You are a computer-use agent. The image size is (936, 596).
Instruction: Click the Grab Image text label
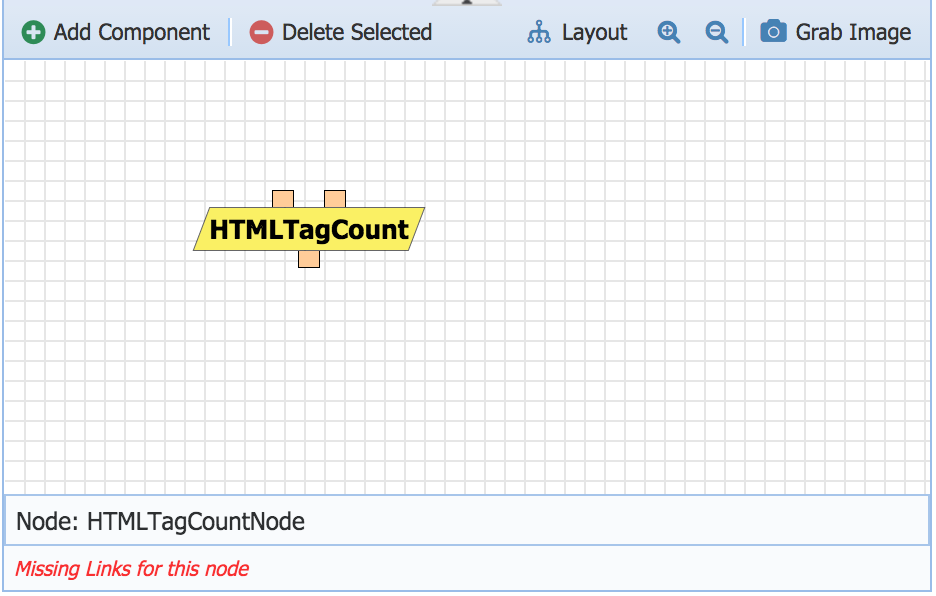pyautogui.click(x=853, y=32)
